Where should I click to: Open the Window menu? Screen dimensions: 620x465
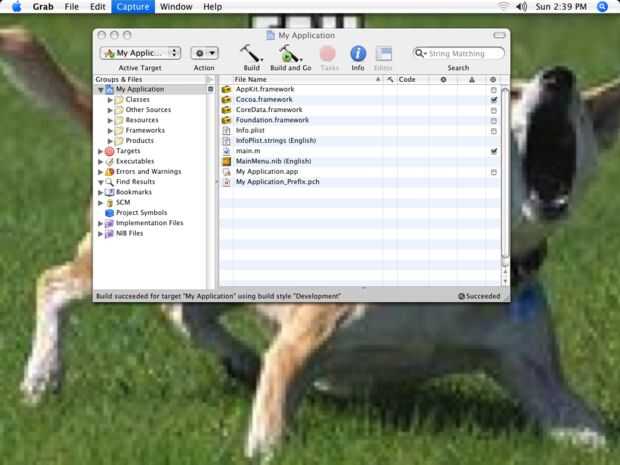coord(176,6)
